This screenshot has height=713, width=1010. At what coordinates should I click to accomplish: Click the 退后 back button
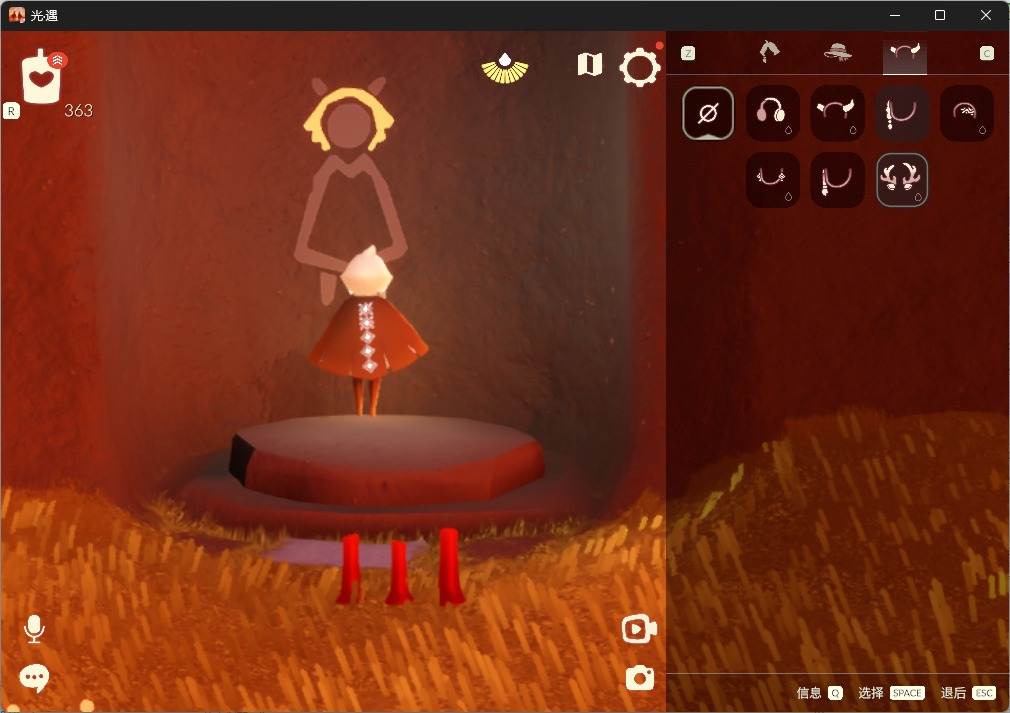[969, 692]
